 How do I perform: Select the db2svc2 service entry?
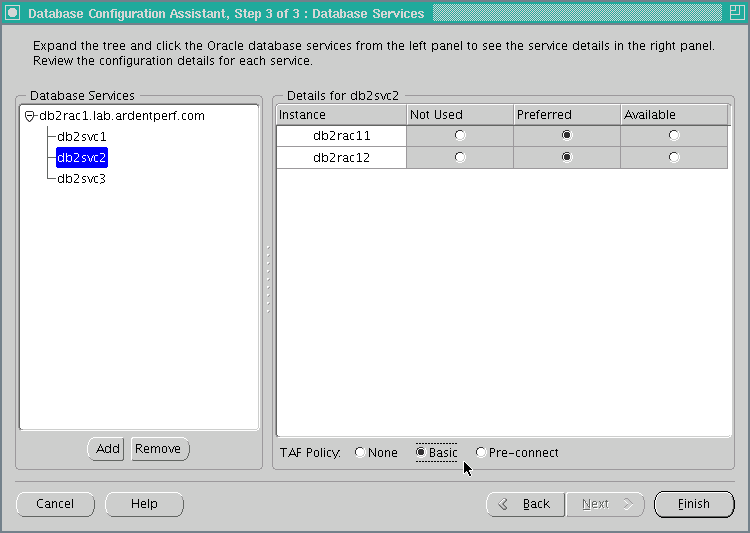coord(81,157)
